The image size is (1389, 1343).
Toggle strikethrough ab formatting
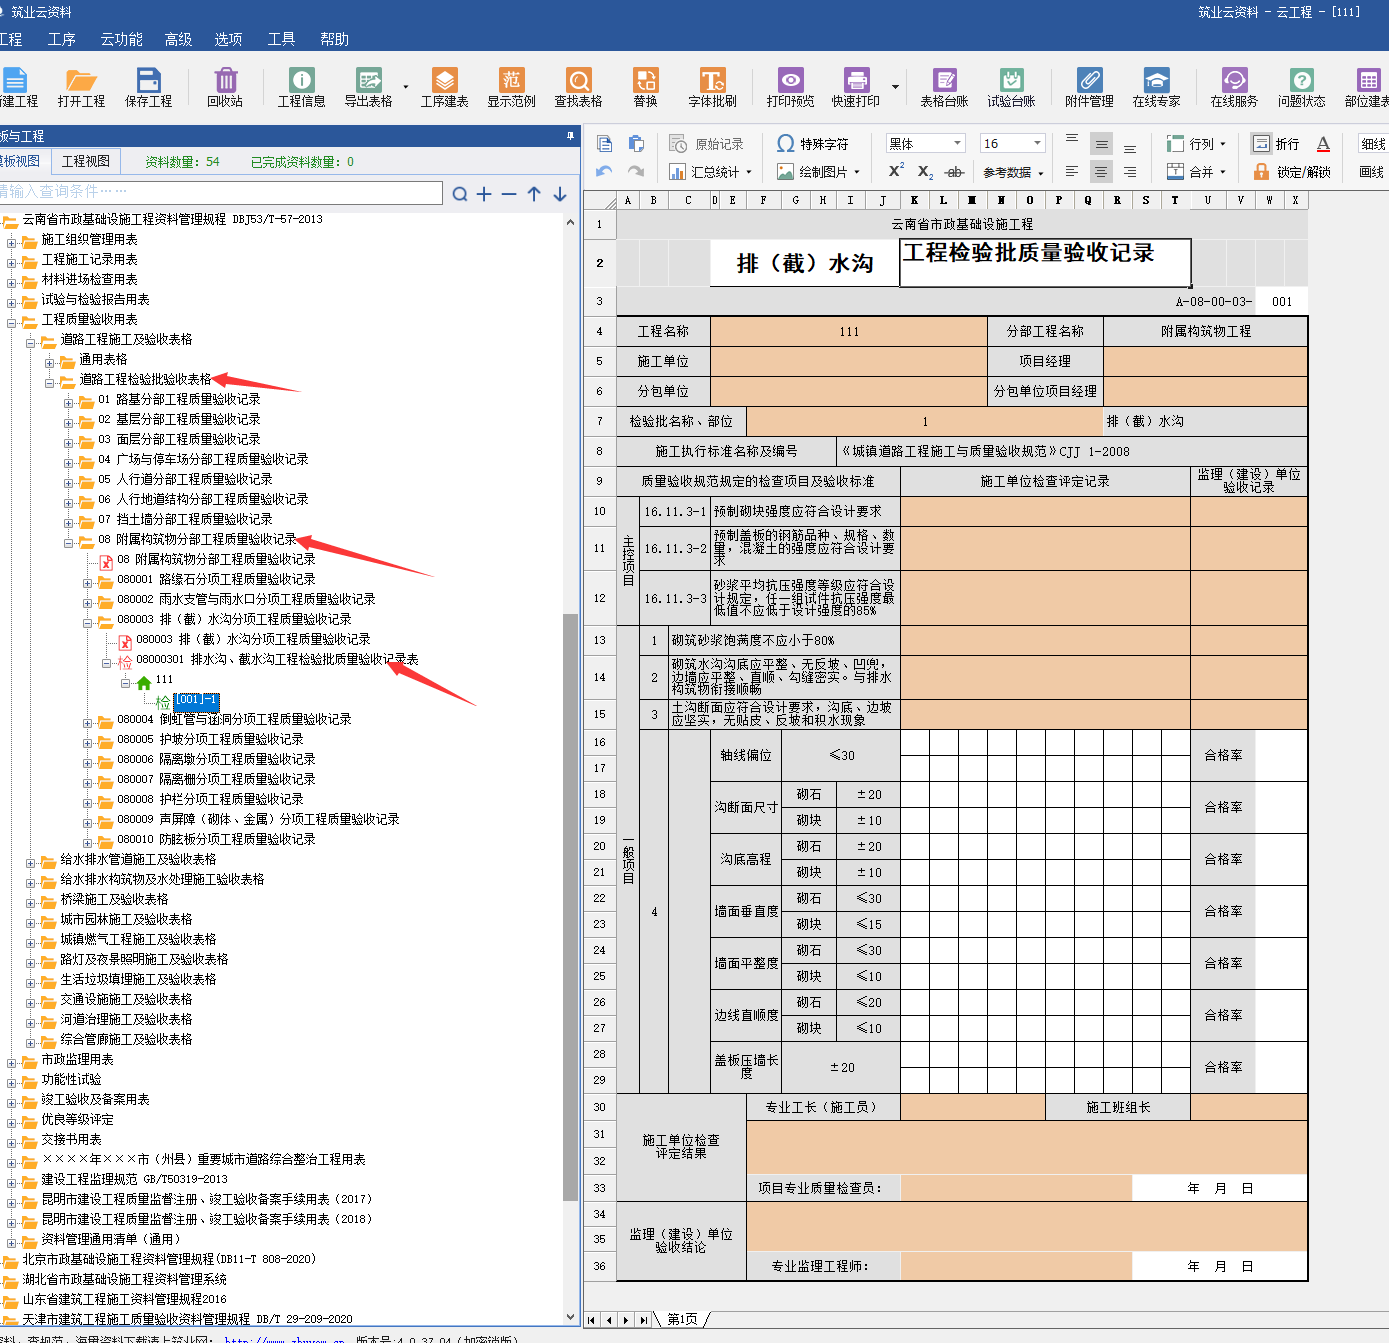[x=955, y=172]
